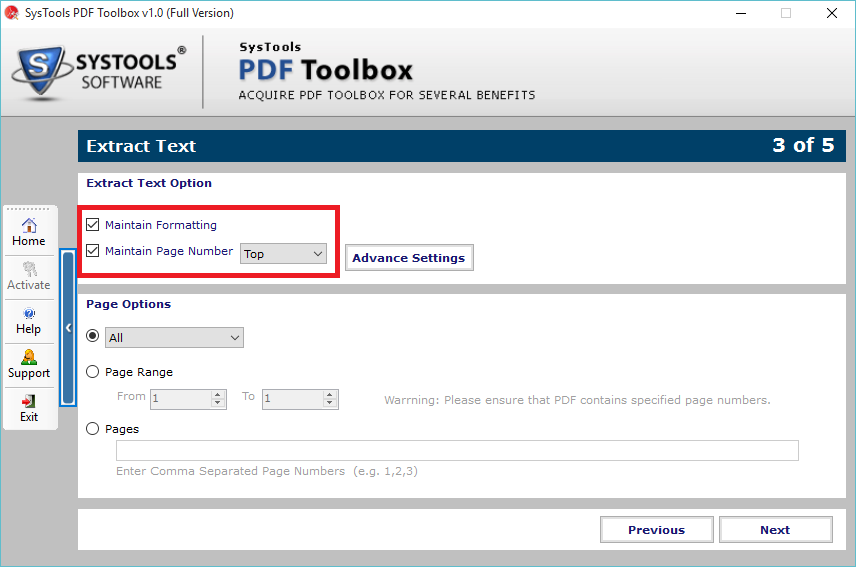The width and height of the screenshot is (856, 567).
Task: Collapse the sidebar with the blue arrow
Action: pos(68,327)
